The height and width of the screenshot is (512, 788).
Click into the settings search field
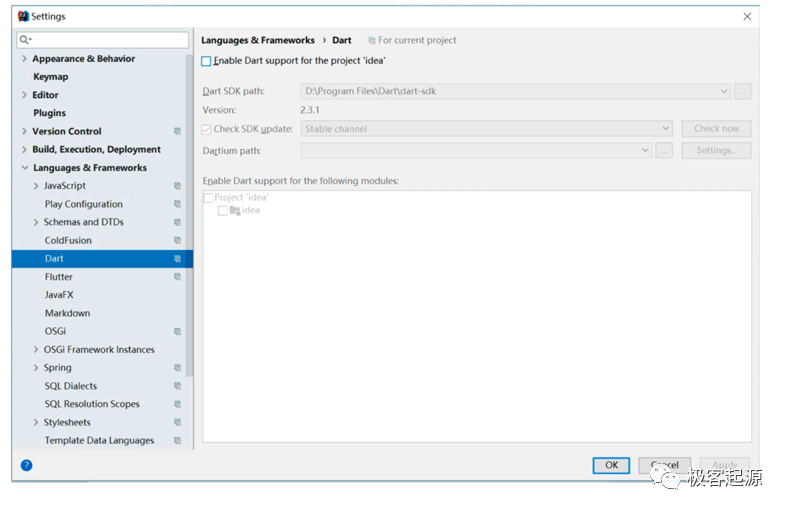pyautogui.click(x=103, y=40)
